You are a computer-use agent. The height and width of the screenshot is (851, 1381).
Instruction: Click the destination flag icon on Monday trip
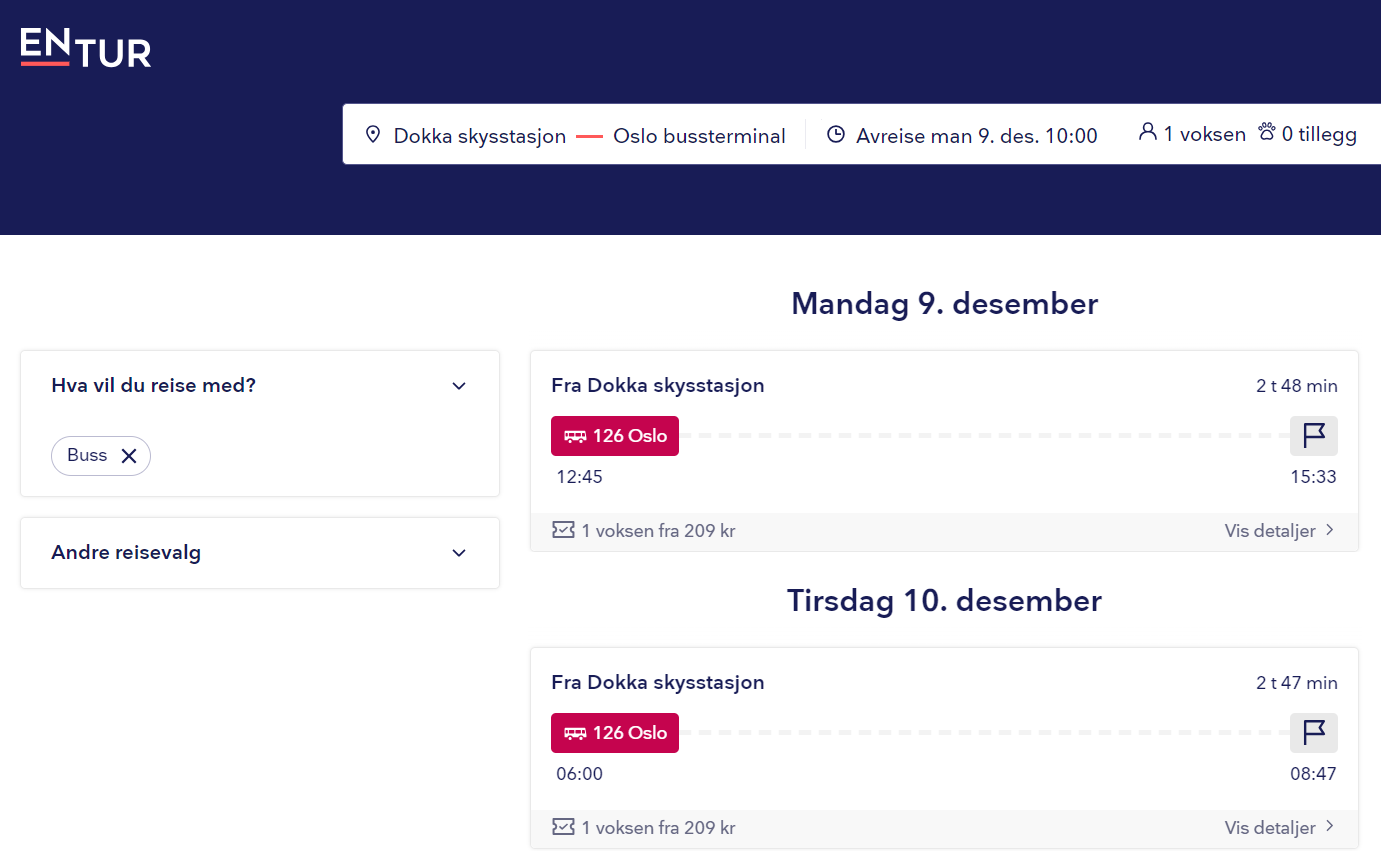click(1314, 436)
